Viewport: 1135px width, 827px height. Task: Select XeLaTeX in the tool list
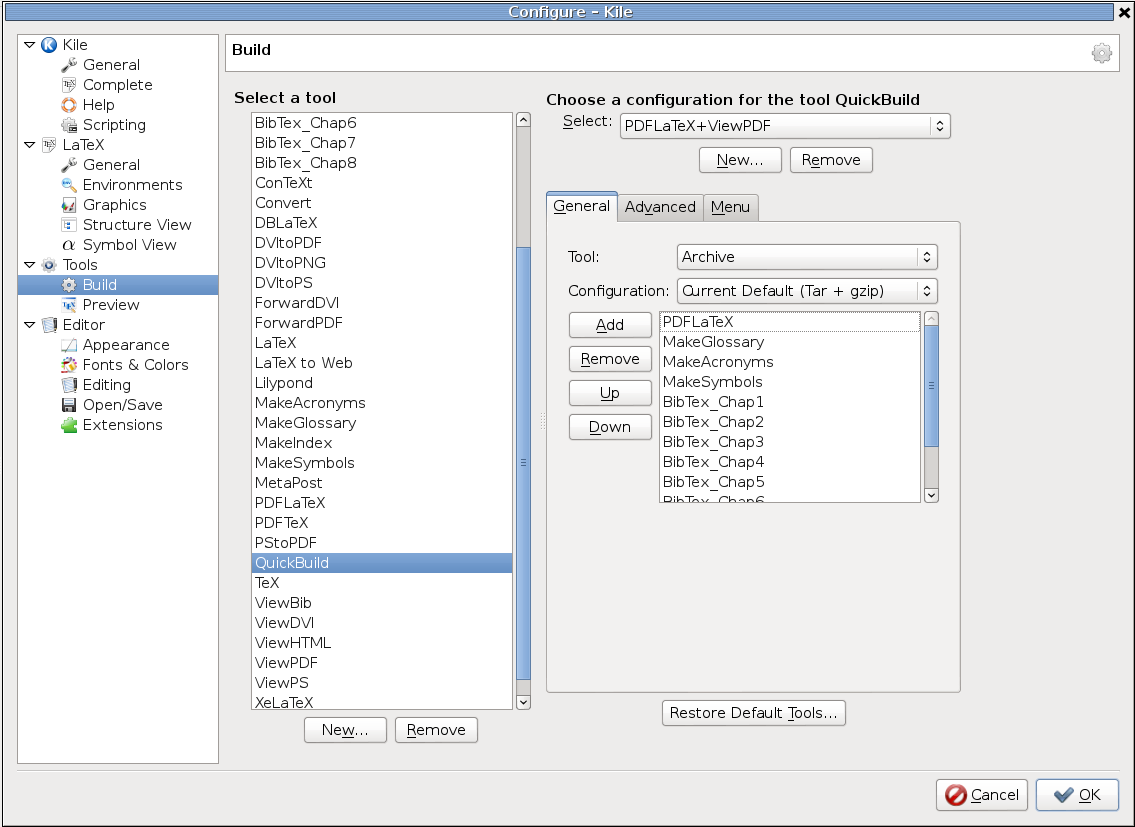[382, 702]
